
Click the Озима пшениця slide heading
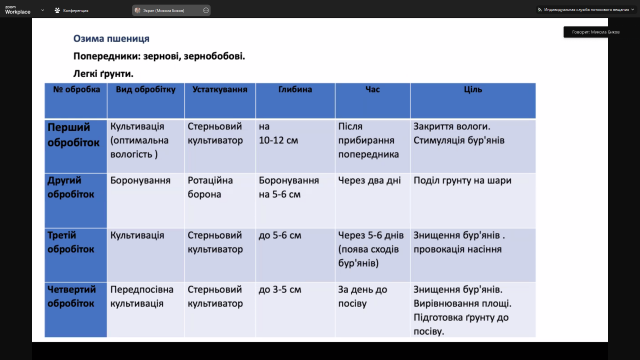tap(111, 38)
